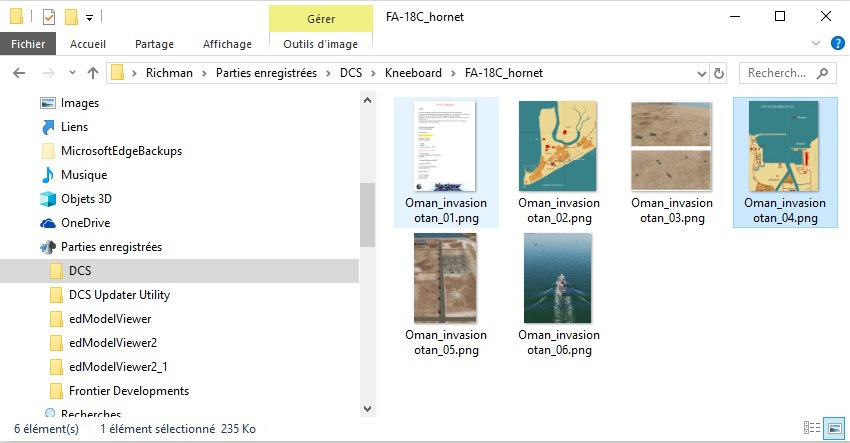Click the up directory arrow

coord(93,73)
